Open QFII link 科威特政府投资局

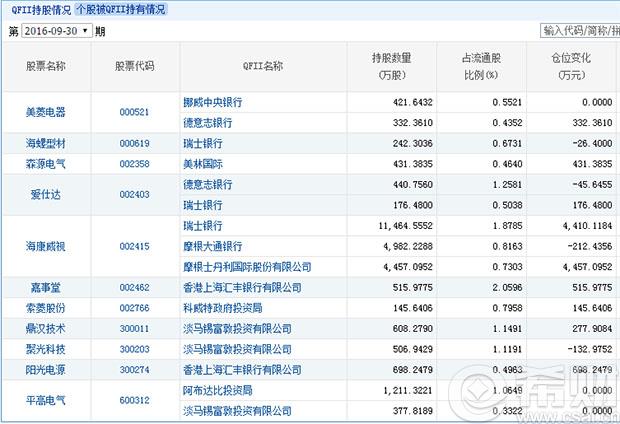(223, 308)
